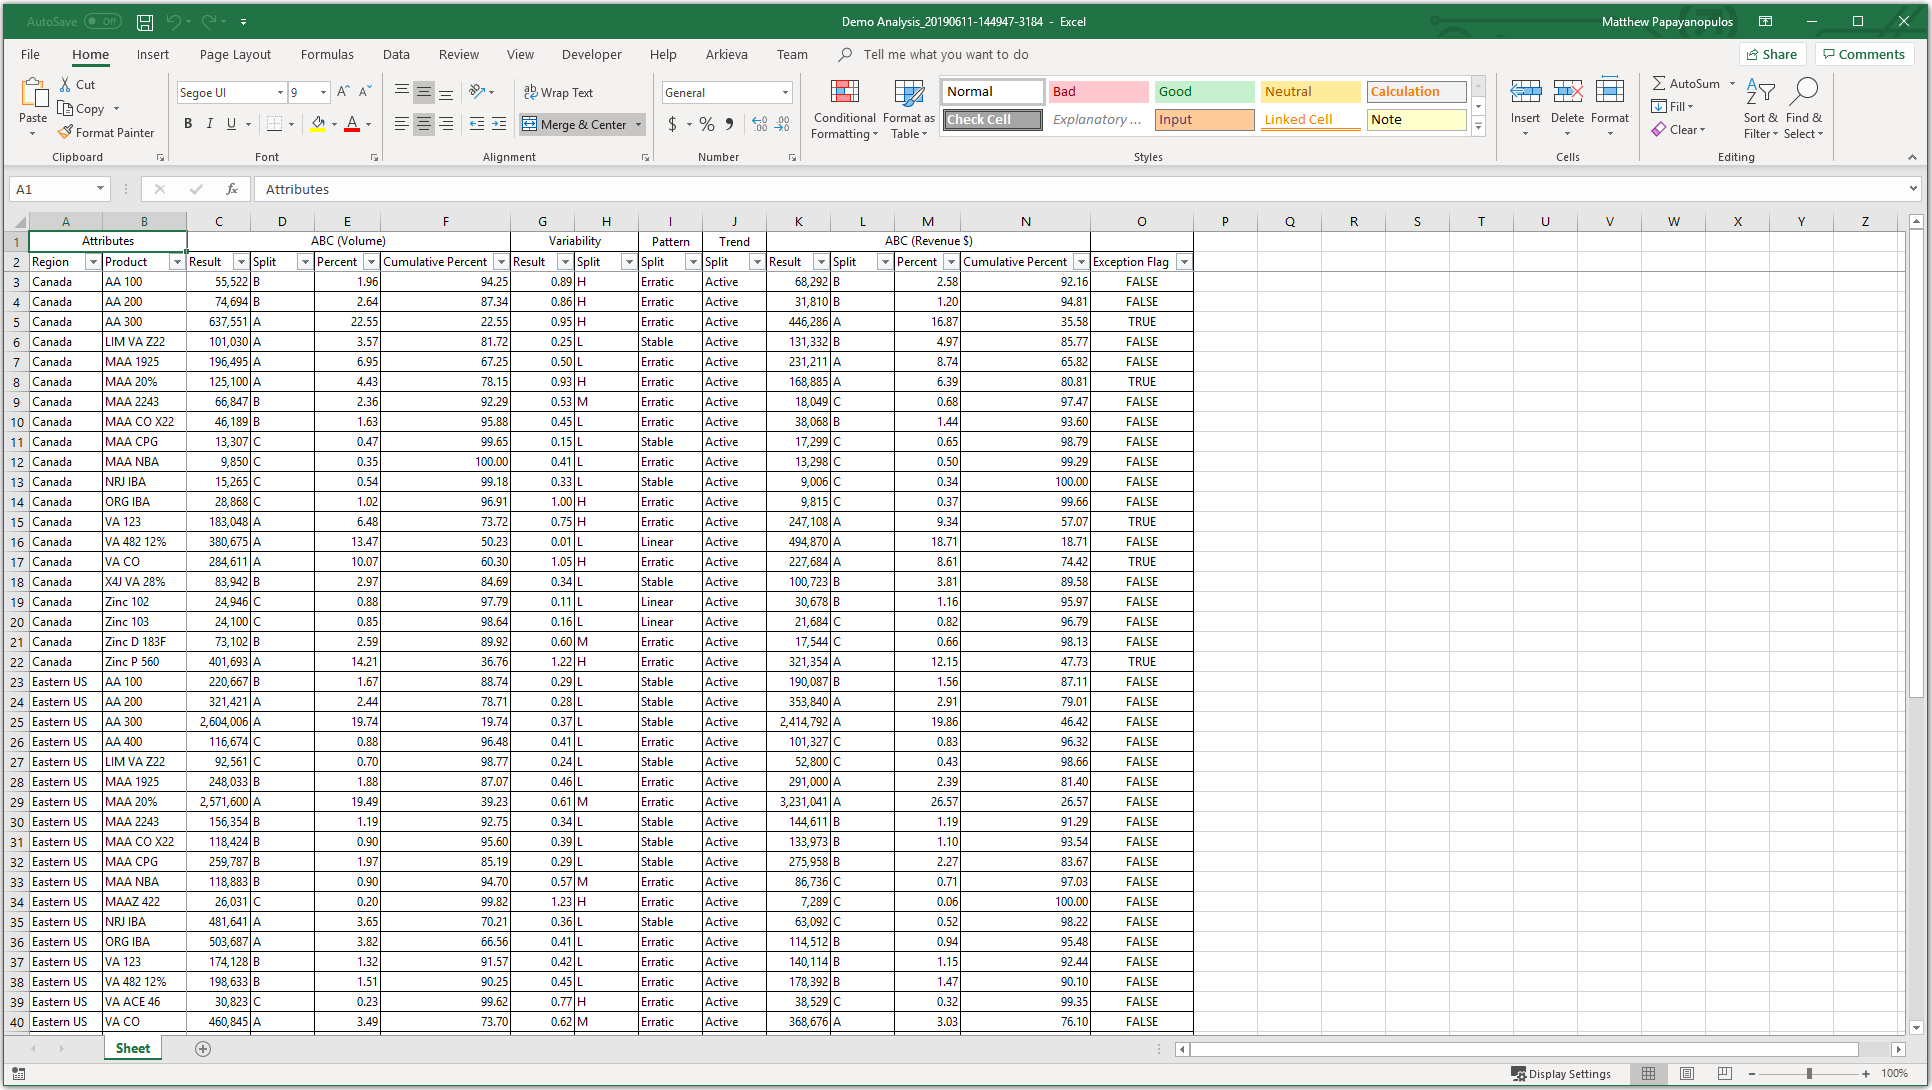Click the Comments button
Viewport: 1932px width, 1090px height.
(1863, 54)
